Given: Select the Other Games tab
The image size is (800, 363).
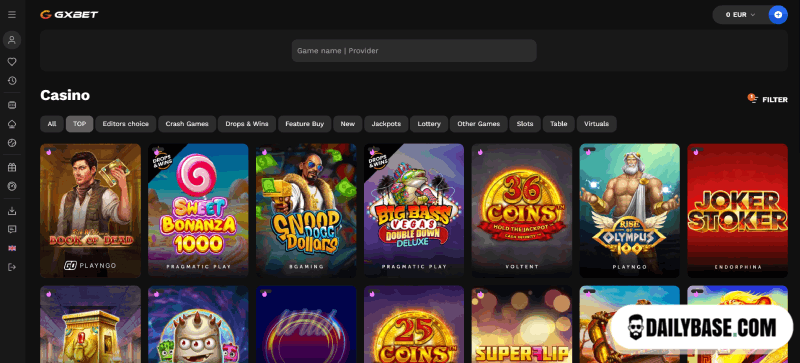Looking at the screenshot, I should coord(479,124).
